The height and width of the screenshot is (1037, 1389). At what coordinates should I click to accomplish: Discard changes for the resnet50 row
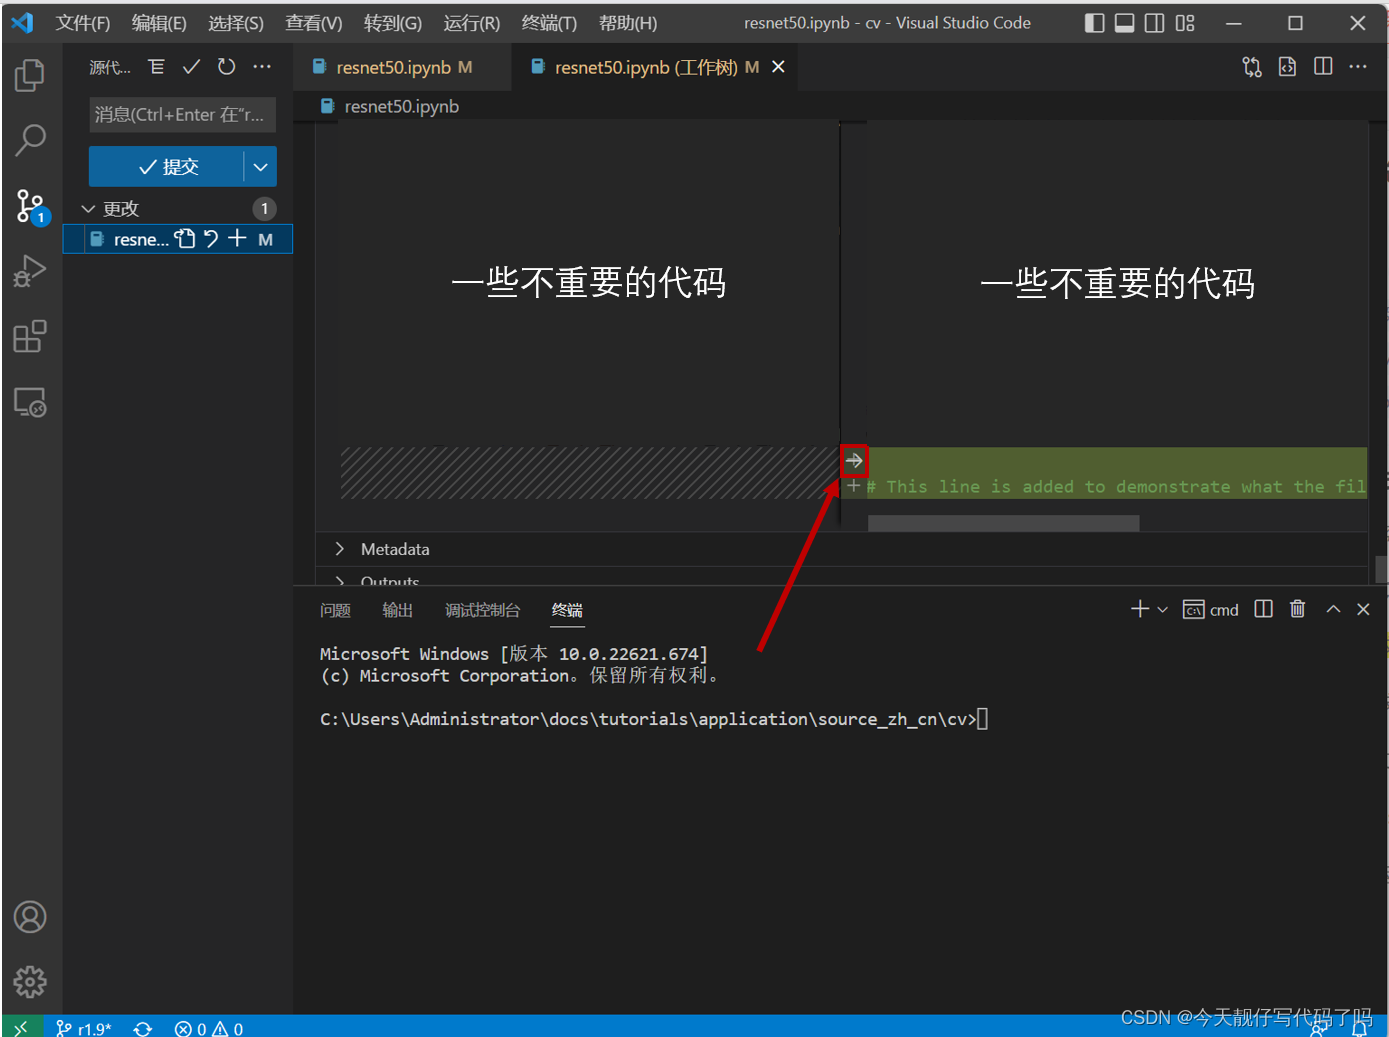tap(211, 239)
